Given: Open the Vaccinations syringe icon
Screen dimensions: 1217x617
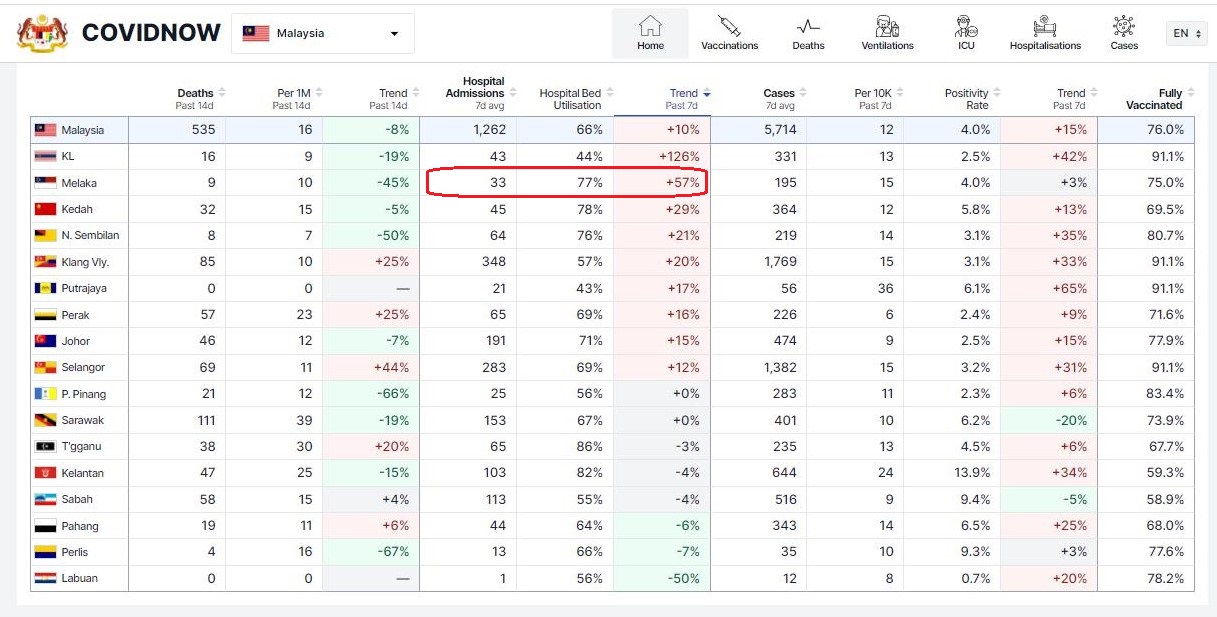Looking at the screenshot, I should [729, 25].
